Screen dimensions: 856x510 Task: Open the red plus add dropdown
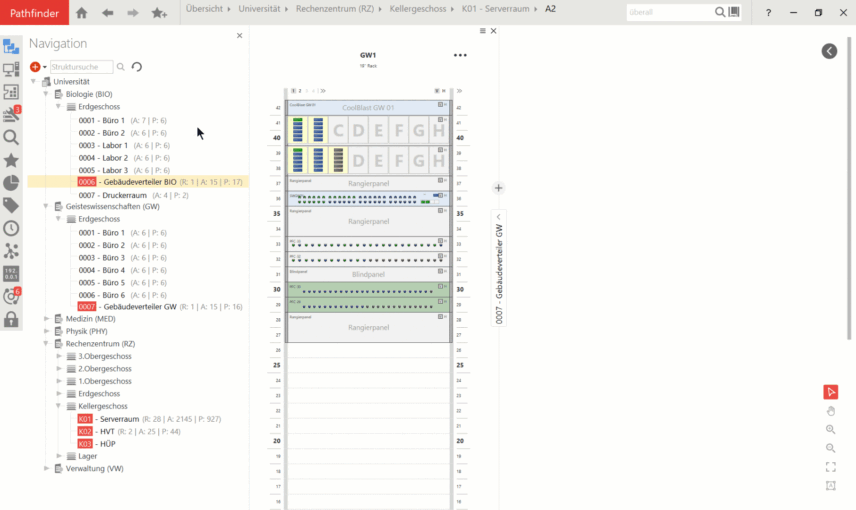[38, 67]
